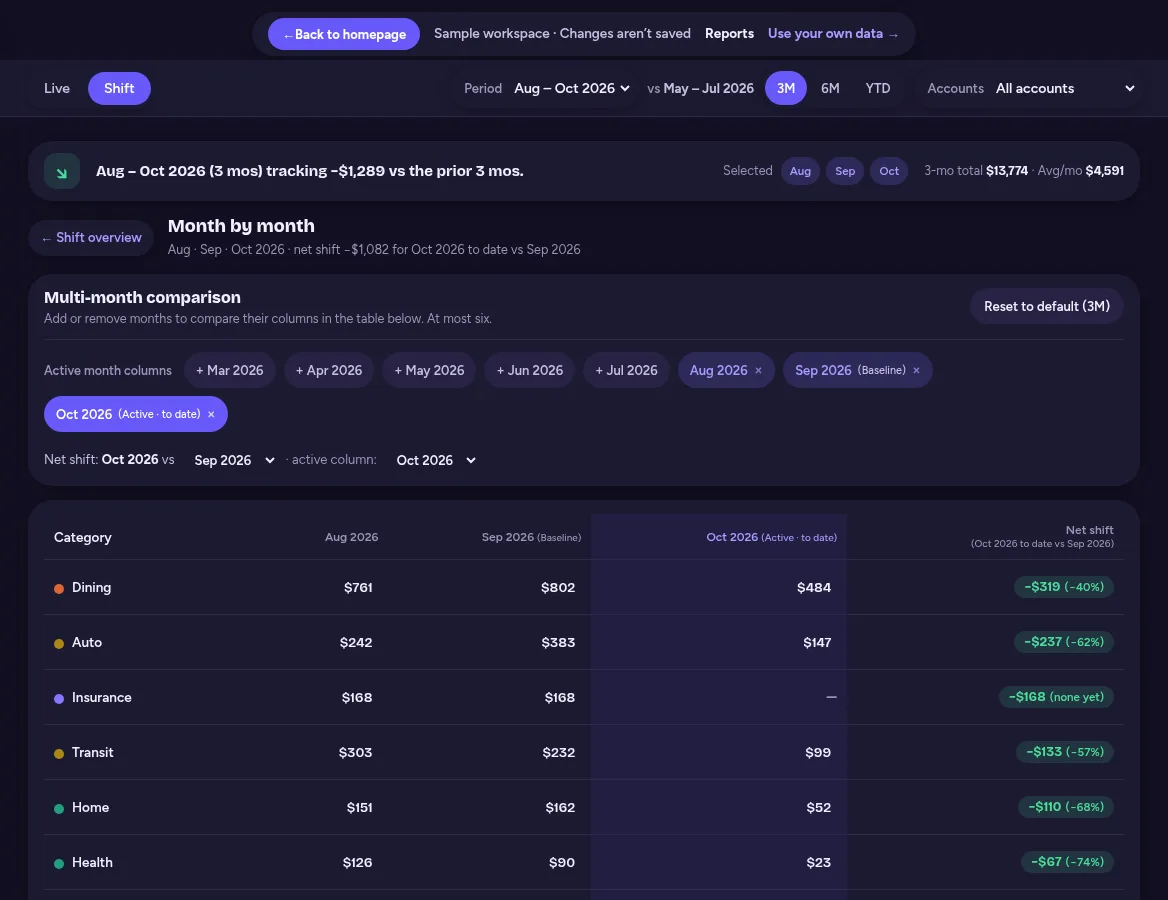The width and height of the screenshot is (1168, 900).
Task: Switch to the Live tab
Action: tap(57, 89)
